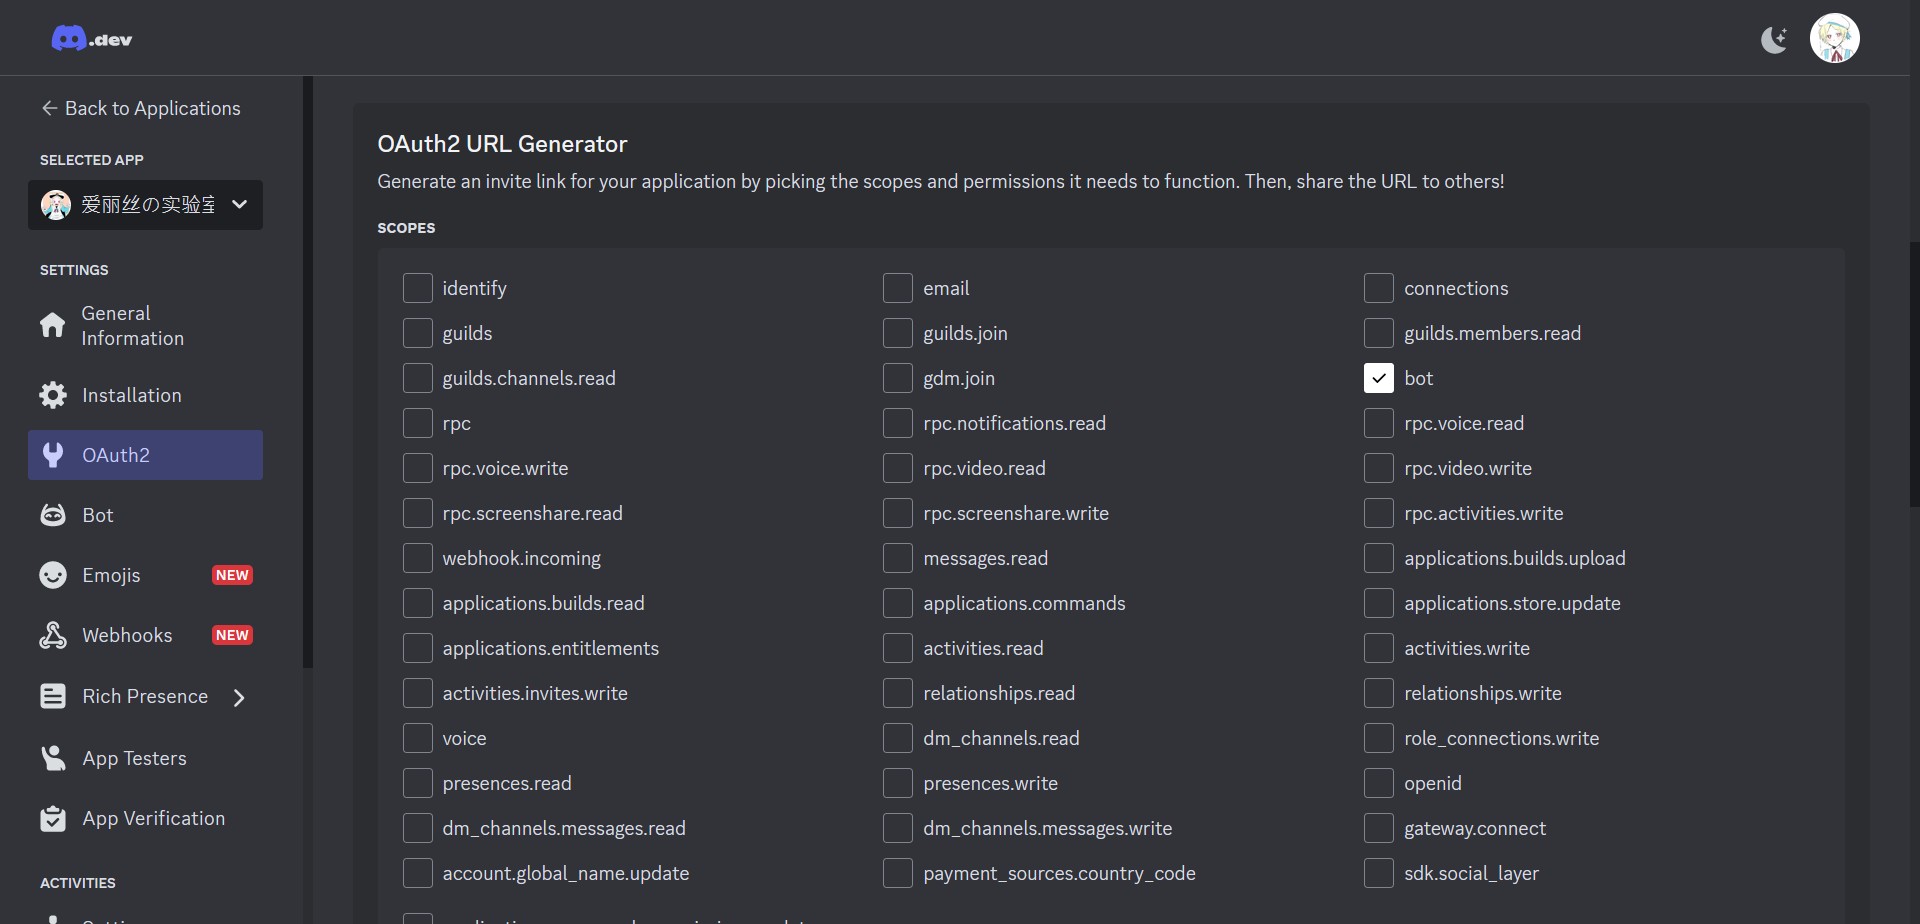Click the General Information home icon
Image resolution: width=1920 pixels, height=924 pixels.
click(53, 326)
